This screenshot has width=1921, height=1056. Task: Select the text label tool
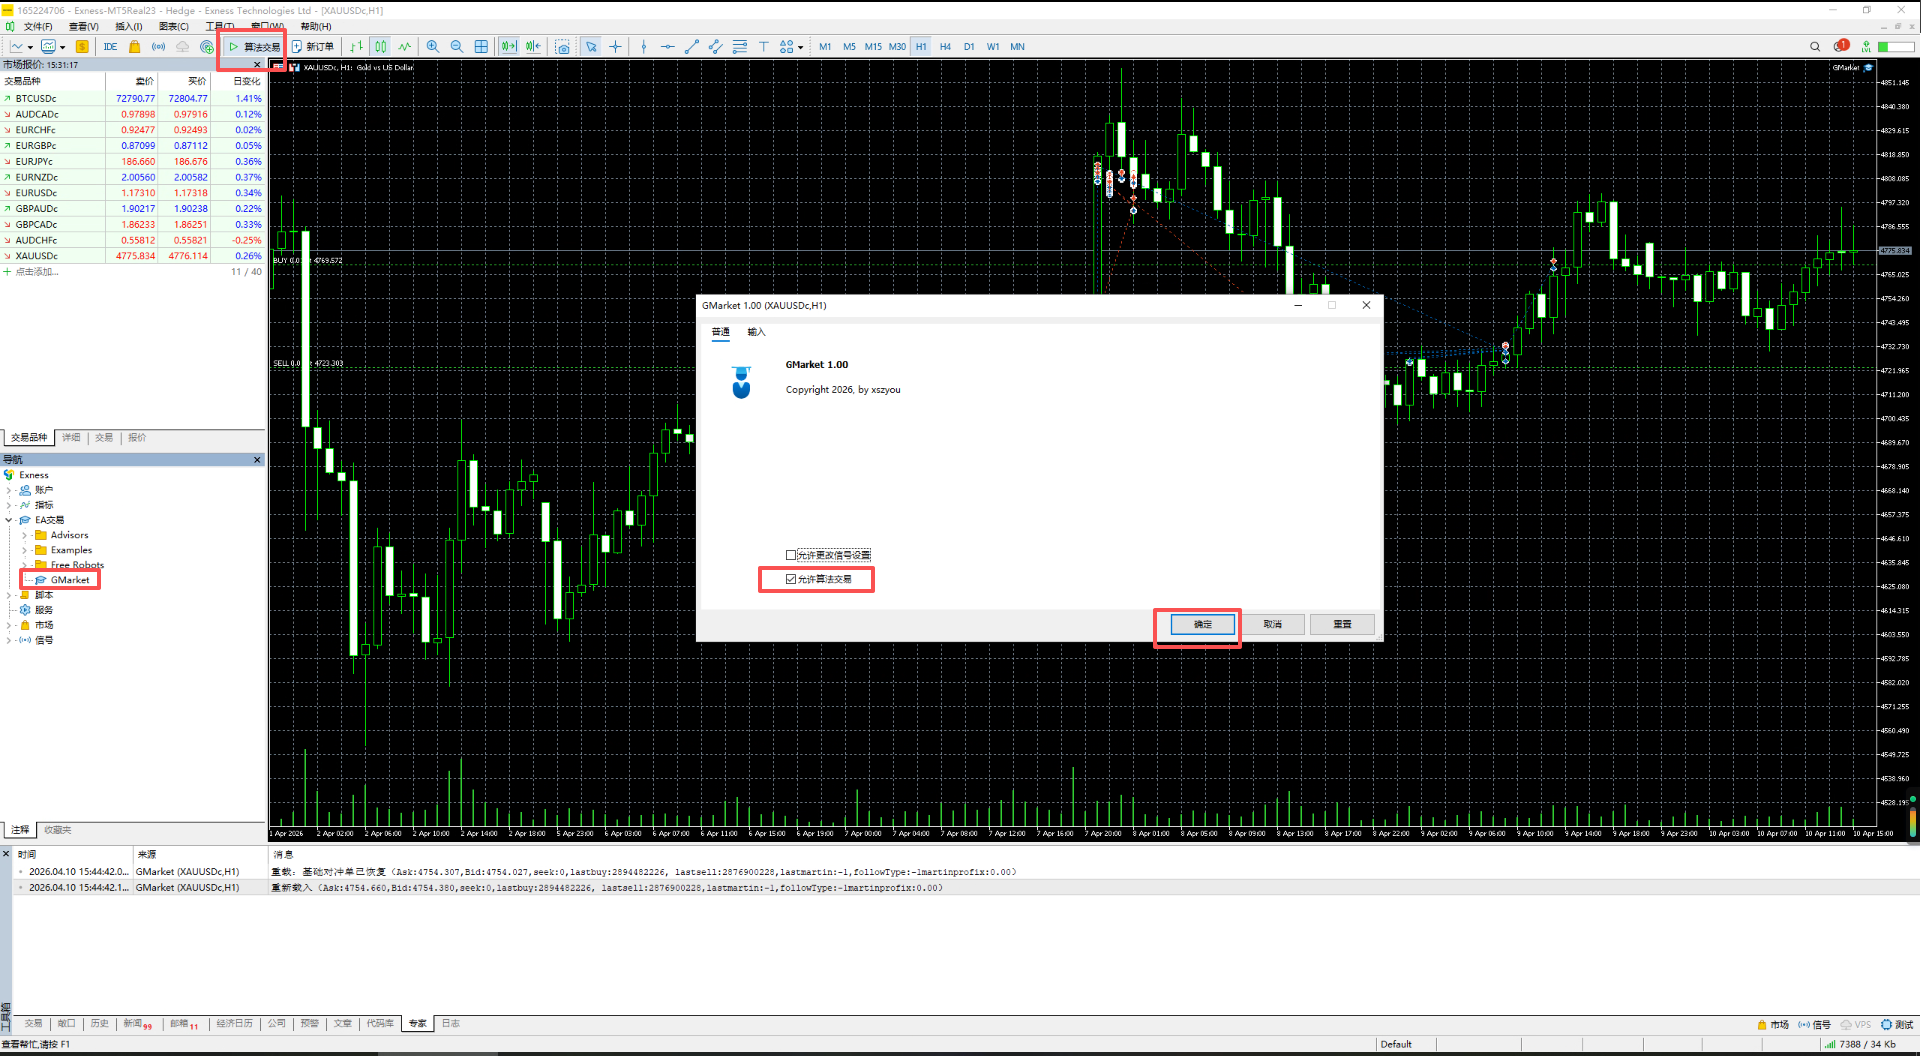[763, 47]
